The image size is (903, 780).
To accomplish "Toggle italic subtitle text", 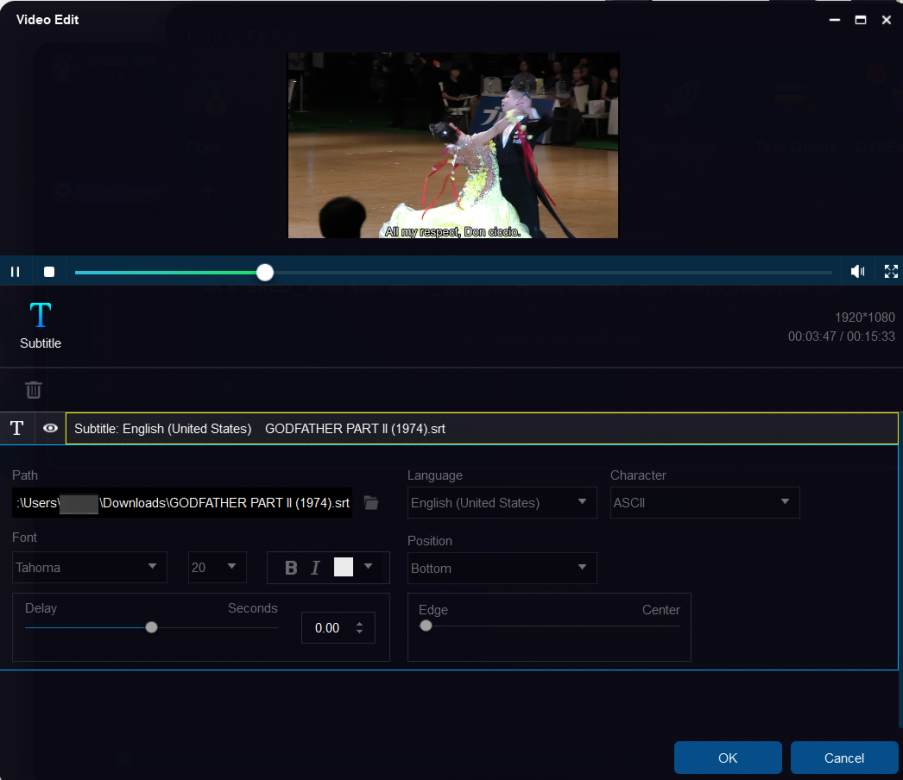I will pyautogui.click(x=315, y=568).
